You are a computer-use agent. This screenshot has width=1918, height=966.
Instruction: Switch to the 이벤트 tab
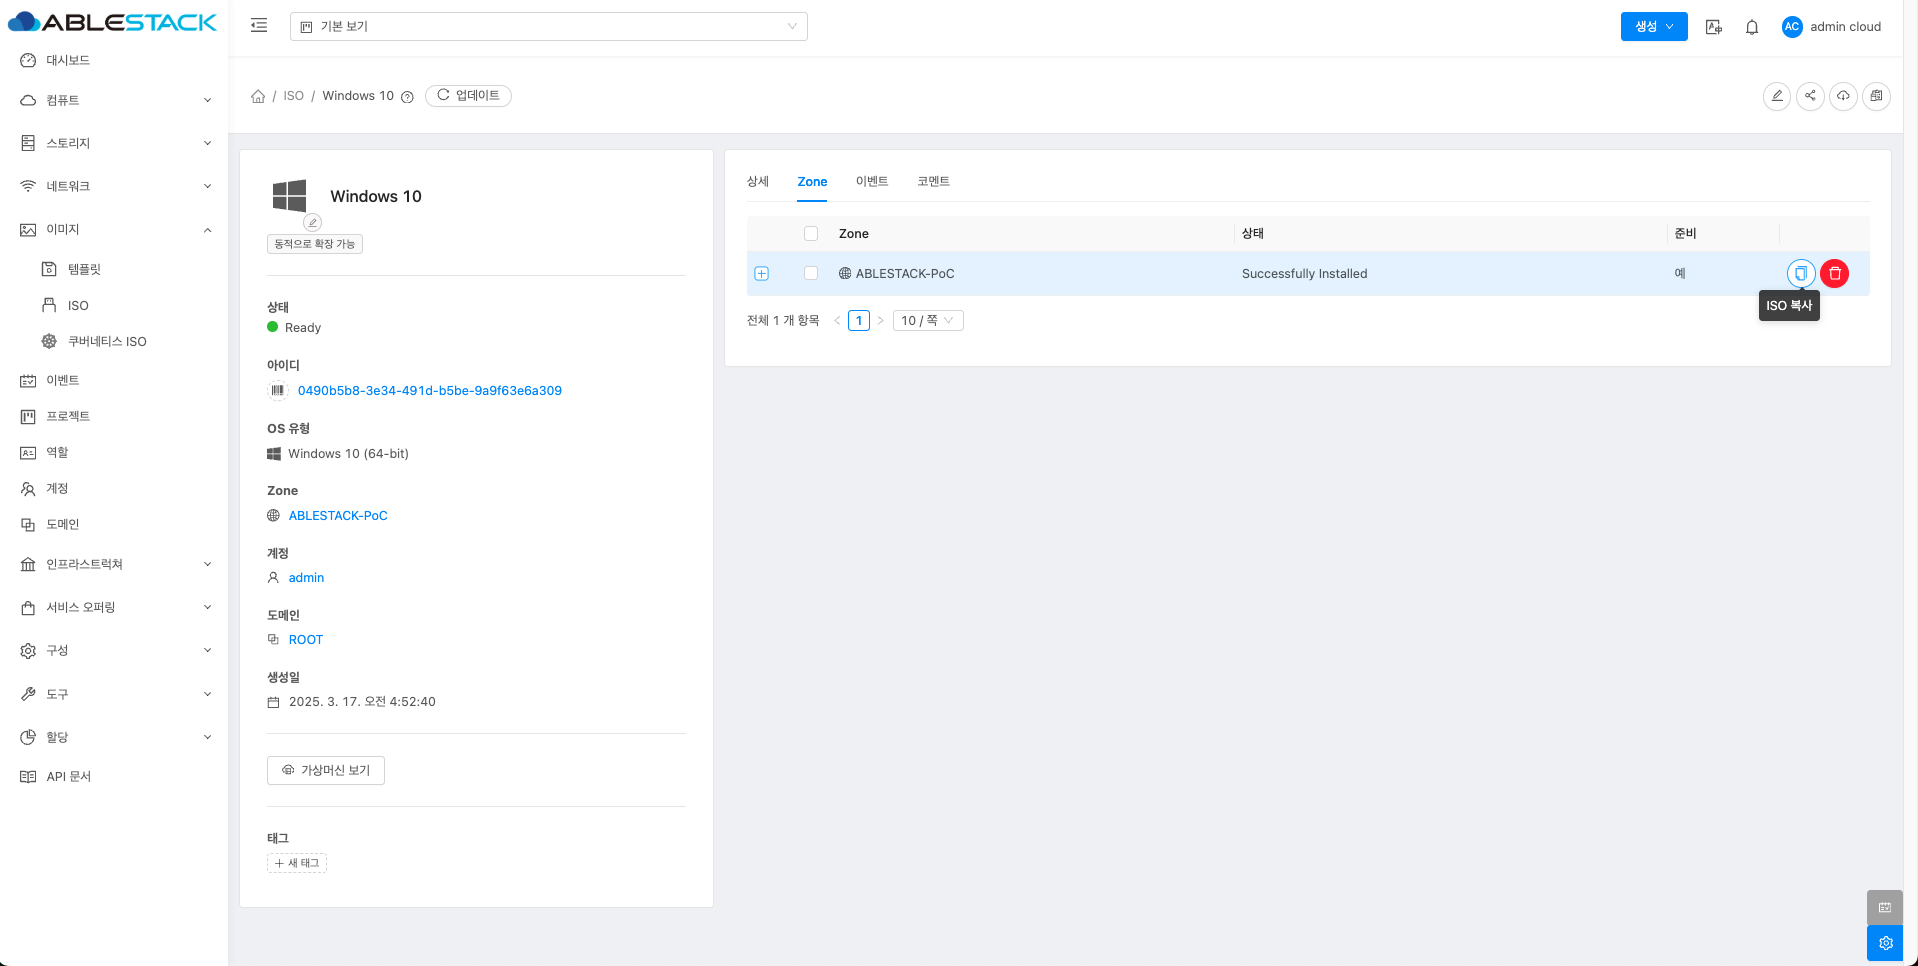tap(871, 181)
